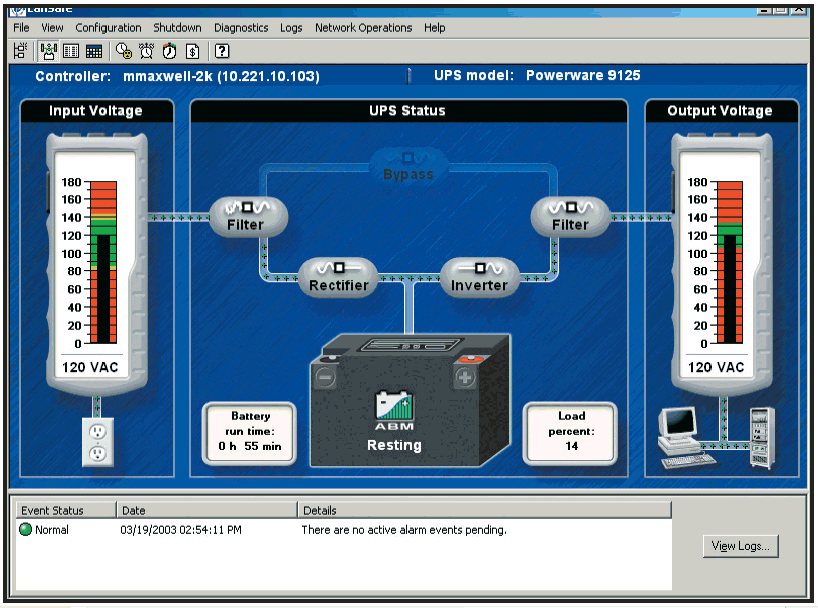Viewport: 818px width, 608px height.
Task: Open the Network Operations menu
Action: (x=363, y=28)
